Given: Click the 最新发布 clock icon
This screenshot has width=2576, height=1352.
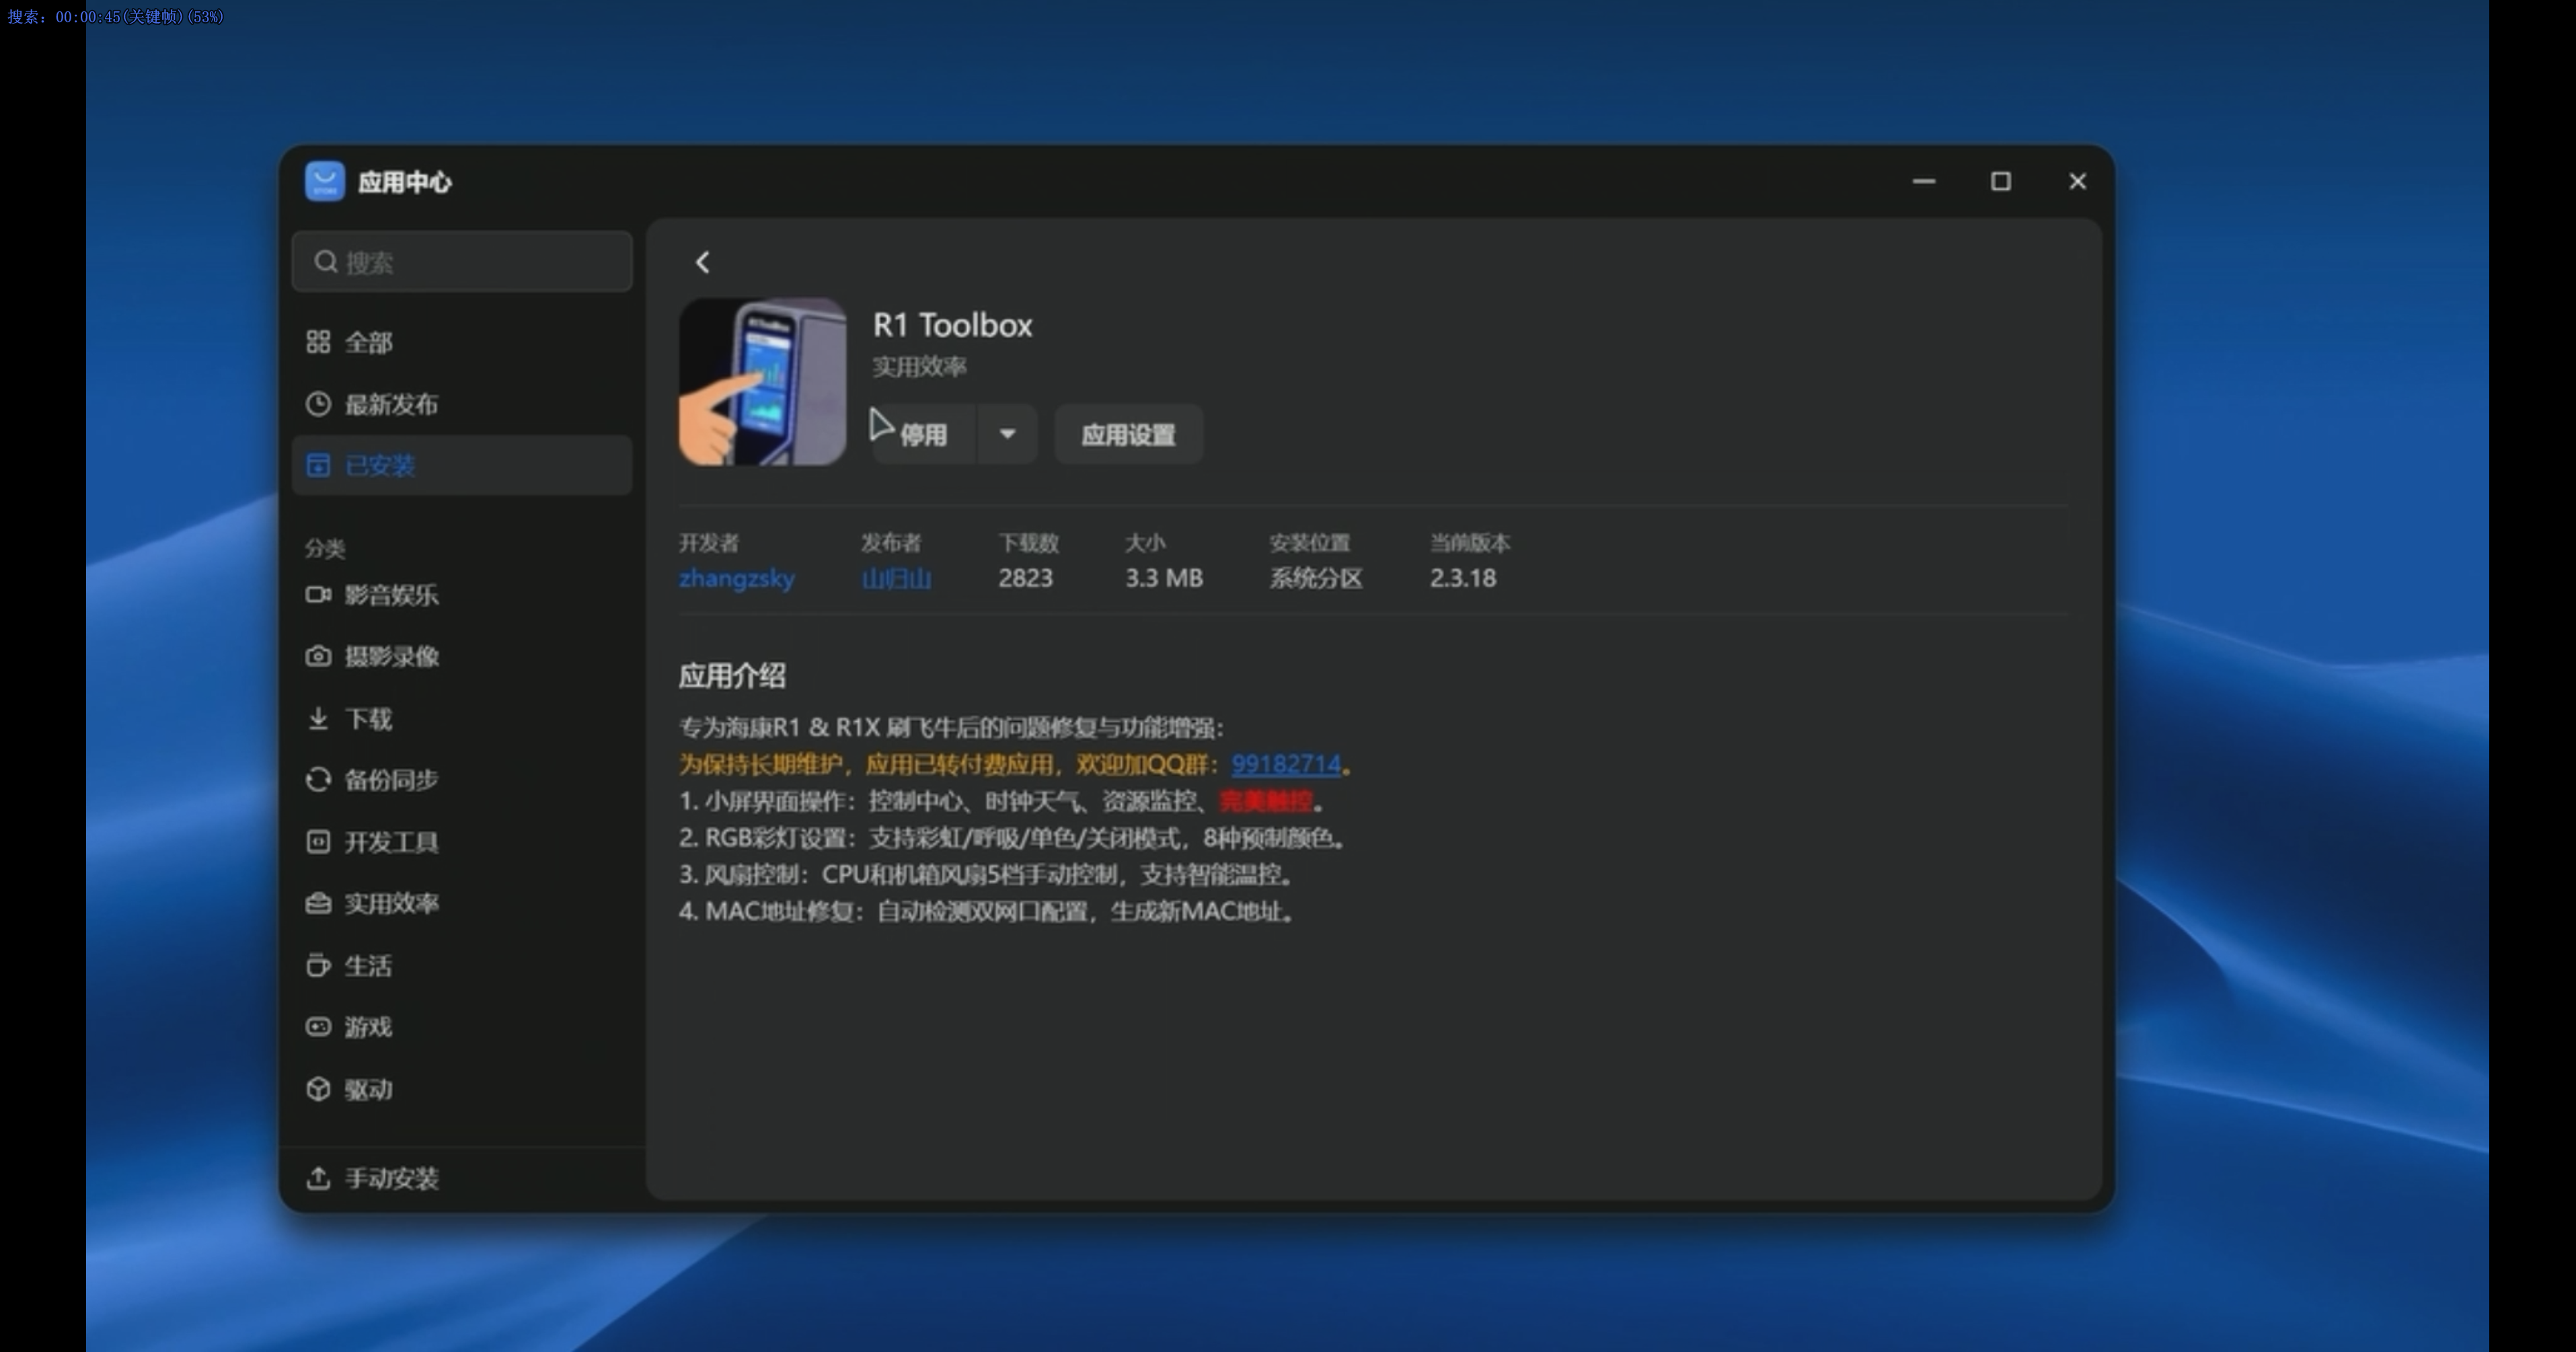Looking at the screenshot, I should 318,404.
